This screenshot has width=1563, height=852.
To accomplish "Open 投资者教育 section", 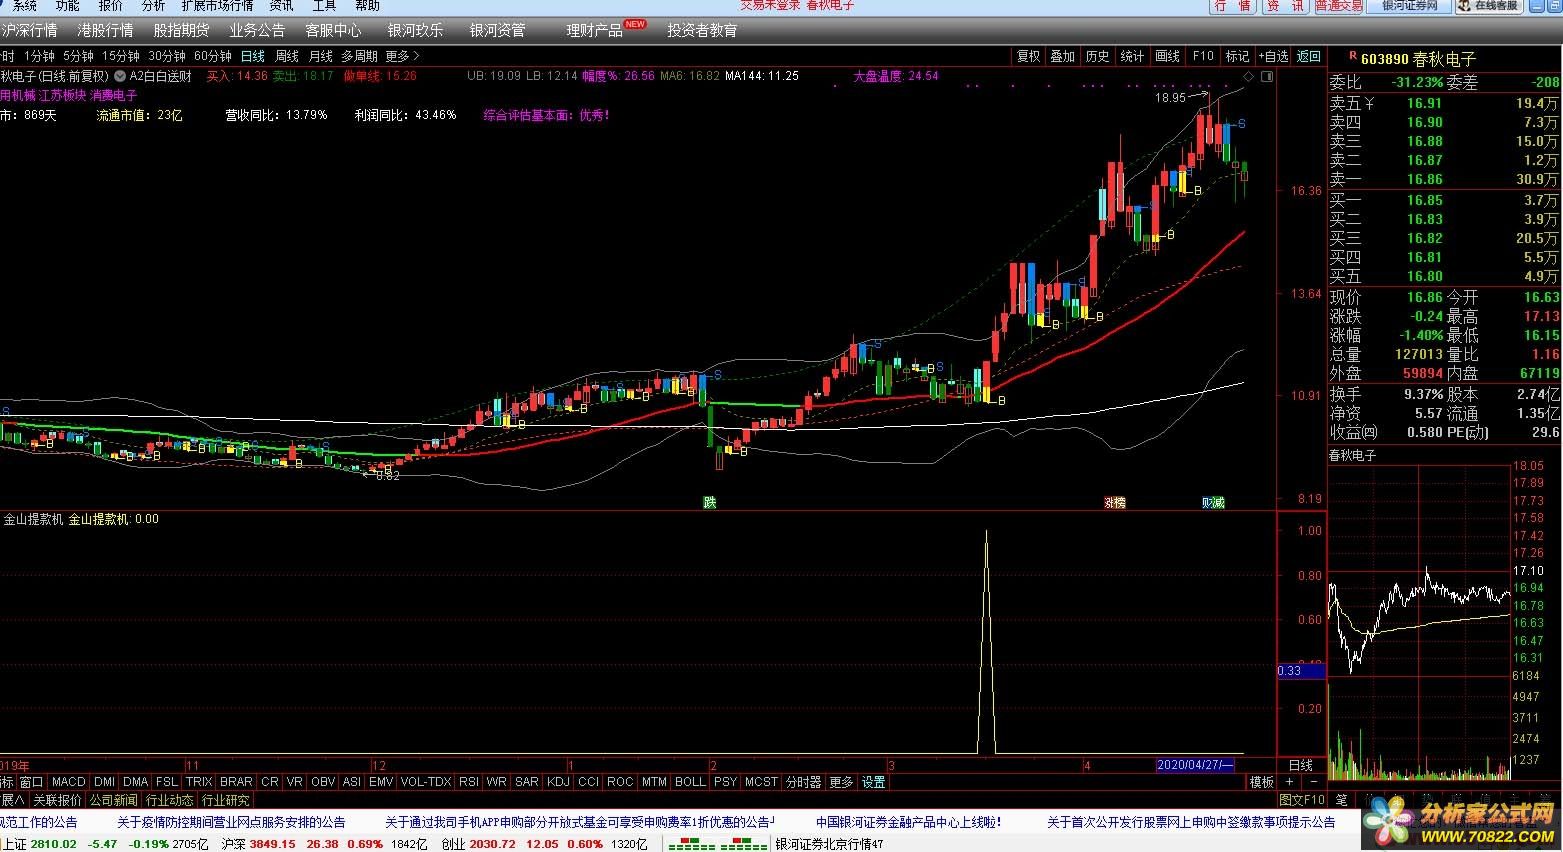I will 702,30.
